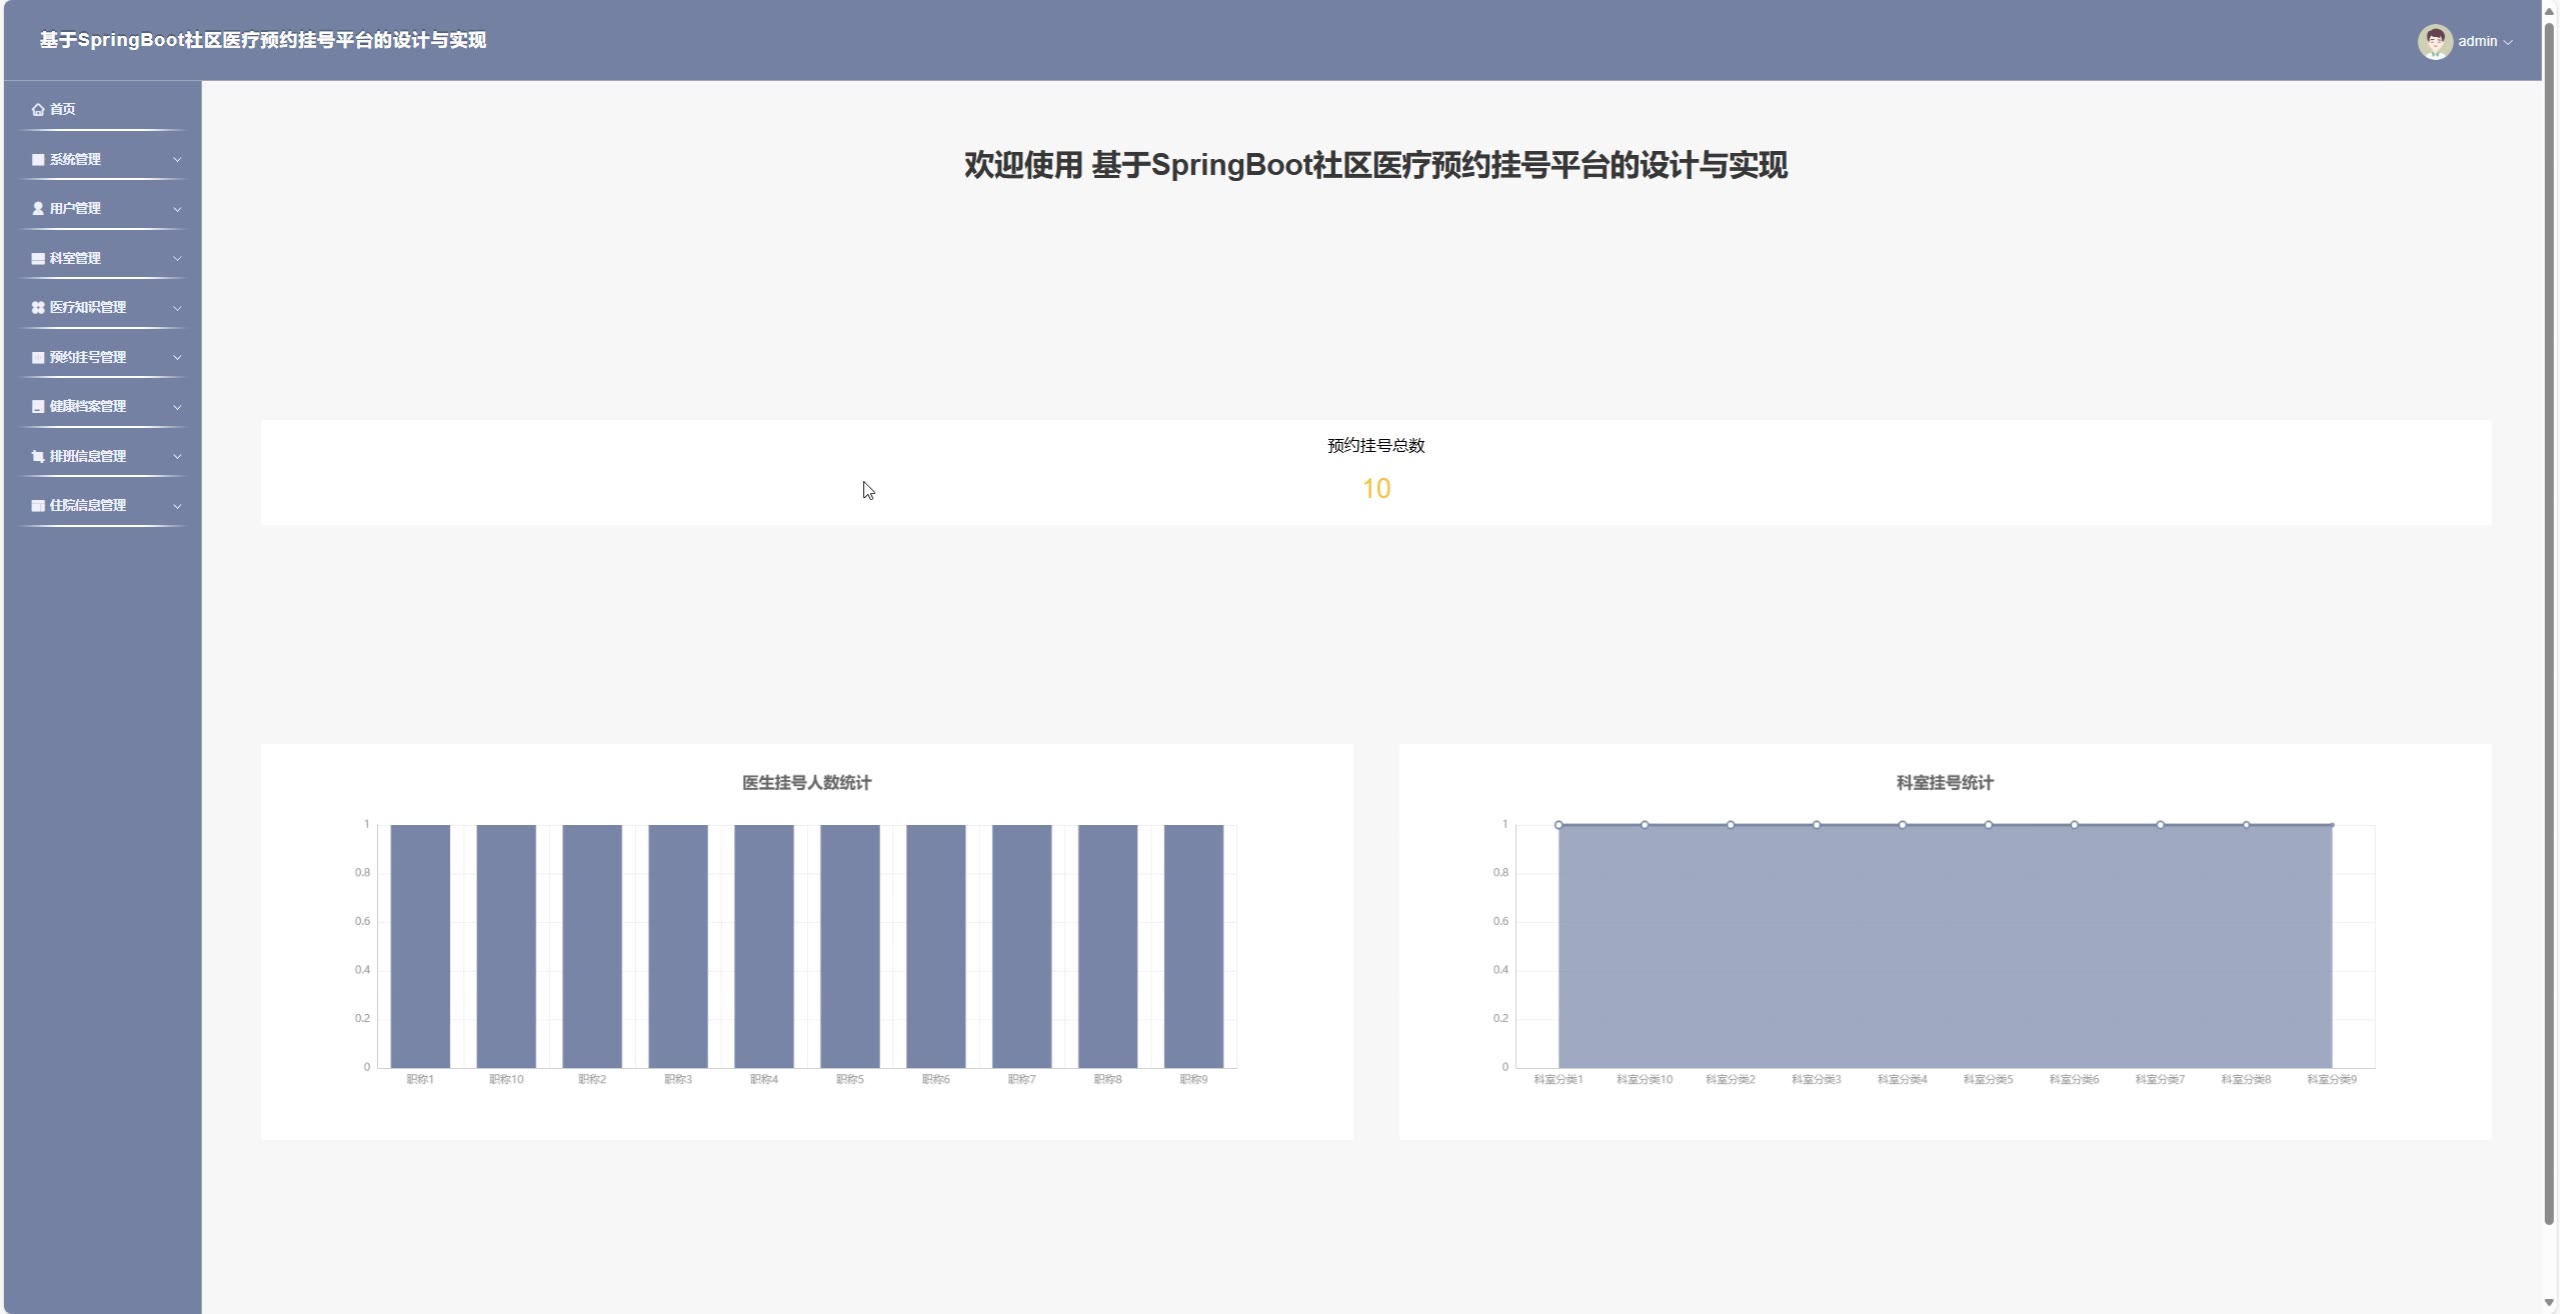Click the header platform title text
This screenshot has height=1314, width=2560.
tap(262, 40)
